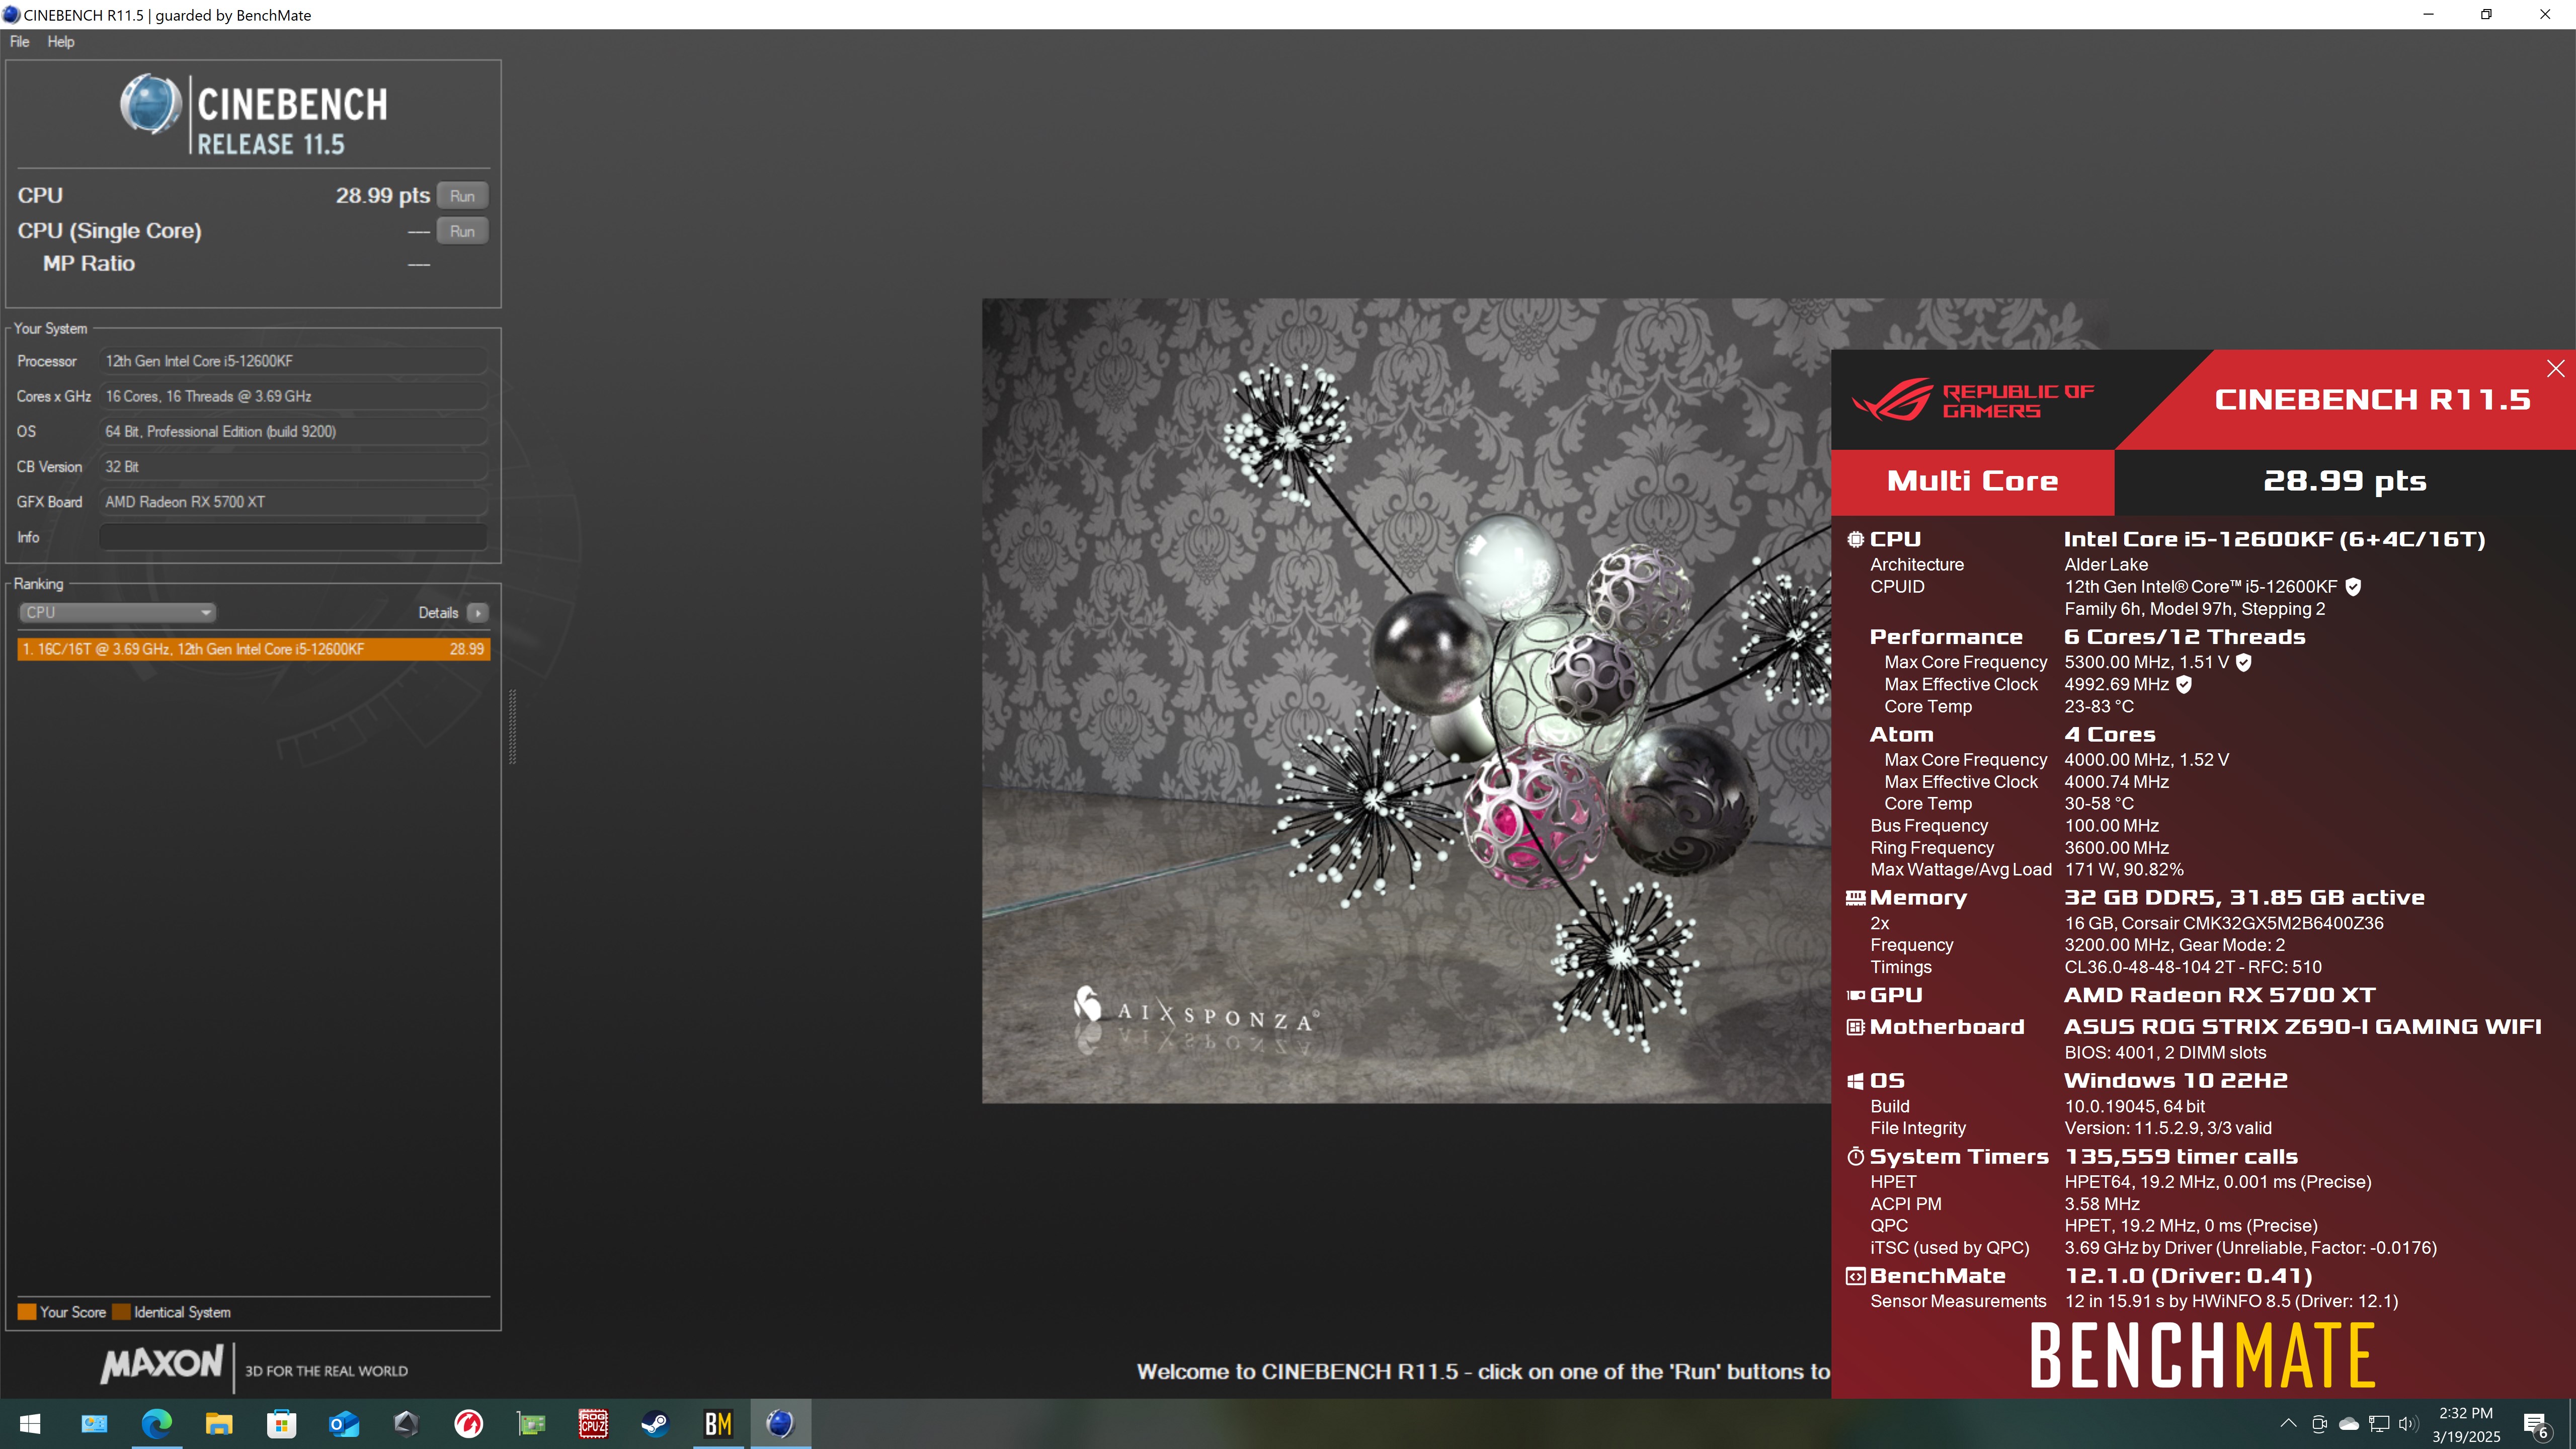
Task: Click the Motherboard section icon
Action: point(1855,1027)
